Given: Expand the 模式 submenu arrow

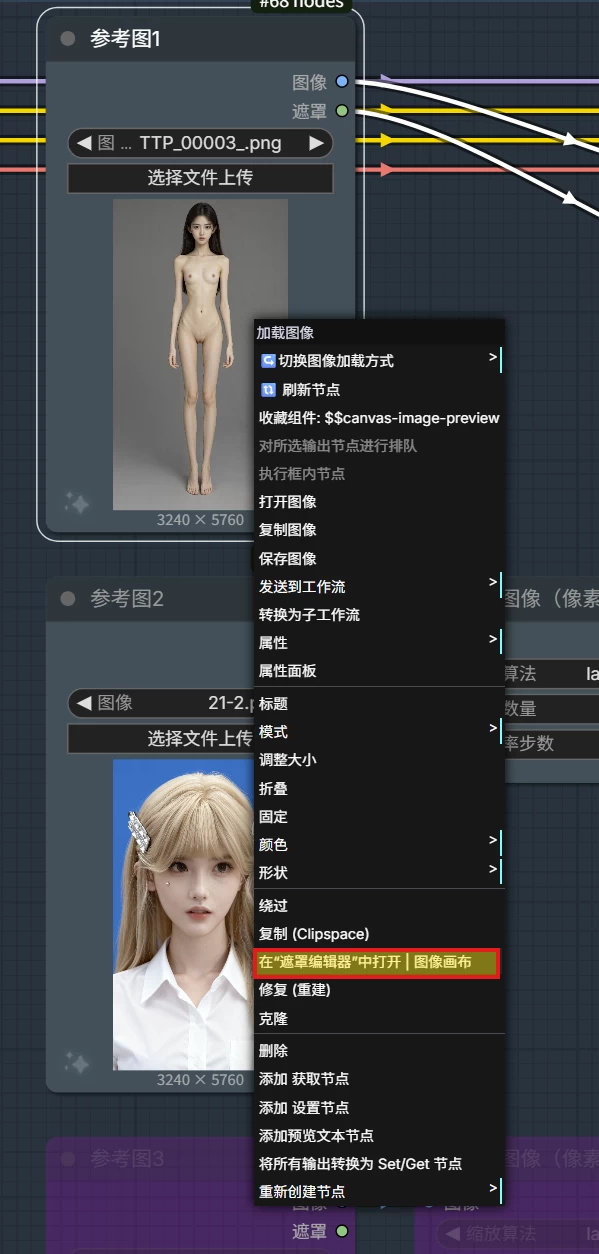Looking at the screenshot, I should 493,728.
